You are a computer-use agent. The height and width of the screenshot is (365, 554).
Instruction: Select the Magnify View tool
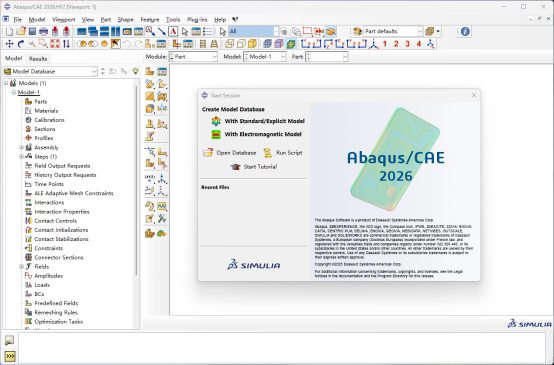pyautogui.click(x=32, y=44)
